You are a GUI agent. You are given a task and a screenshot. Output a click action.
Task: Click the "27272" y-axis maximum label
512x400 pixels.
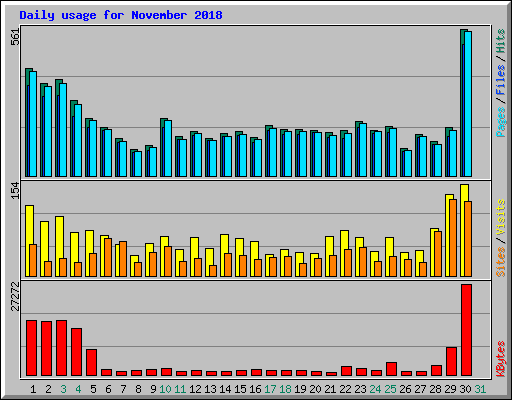click(15, 297)
